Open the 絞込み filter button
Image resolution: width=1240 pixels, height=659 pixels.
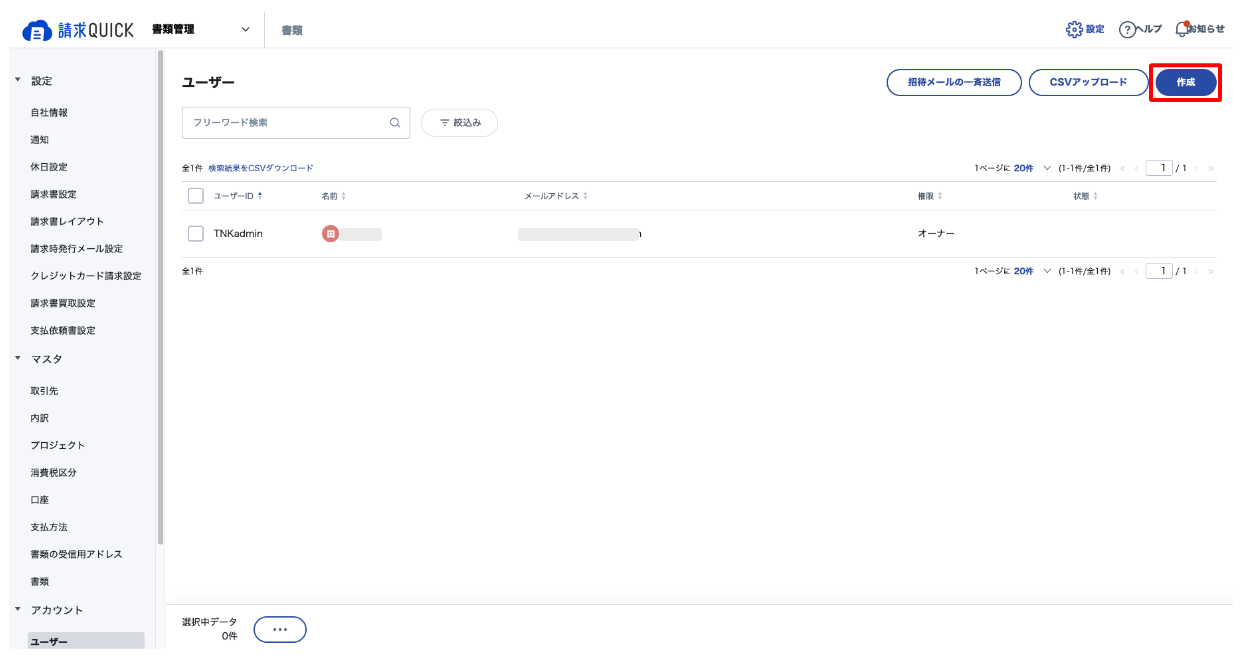(460, 123)
